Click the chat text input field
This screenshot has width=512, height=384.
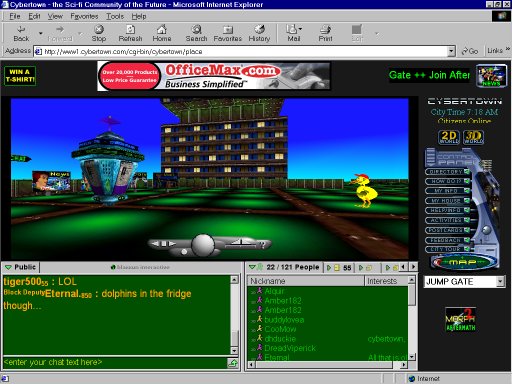pos(115,363)
